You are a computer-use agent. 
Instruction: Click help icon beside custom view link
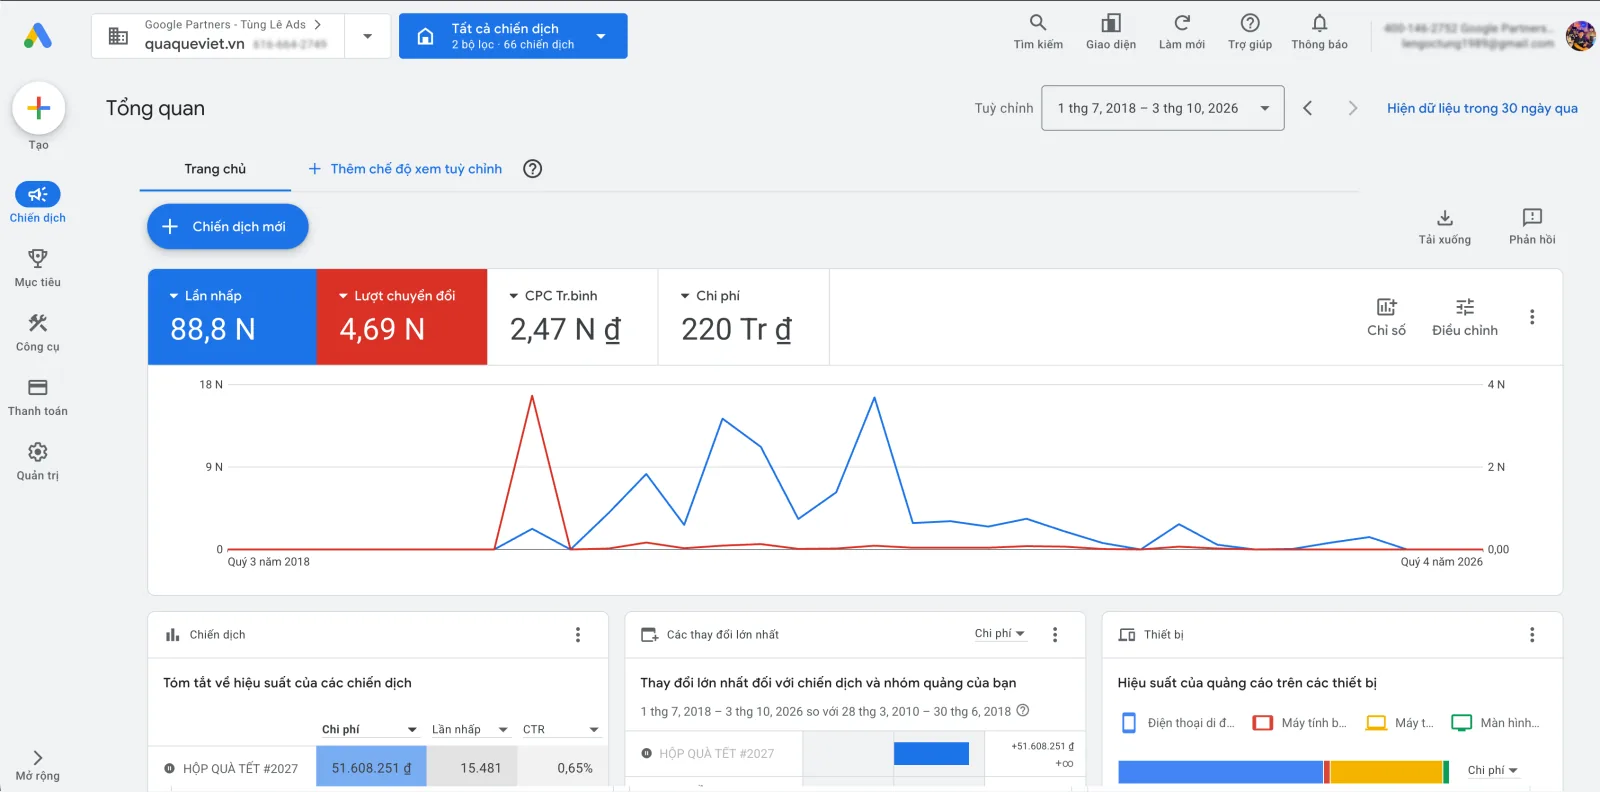tap(533, 169)
